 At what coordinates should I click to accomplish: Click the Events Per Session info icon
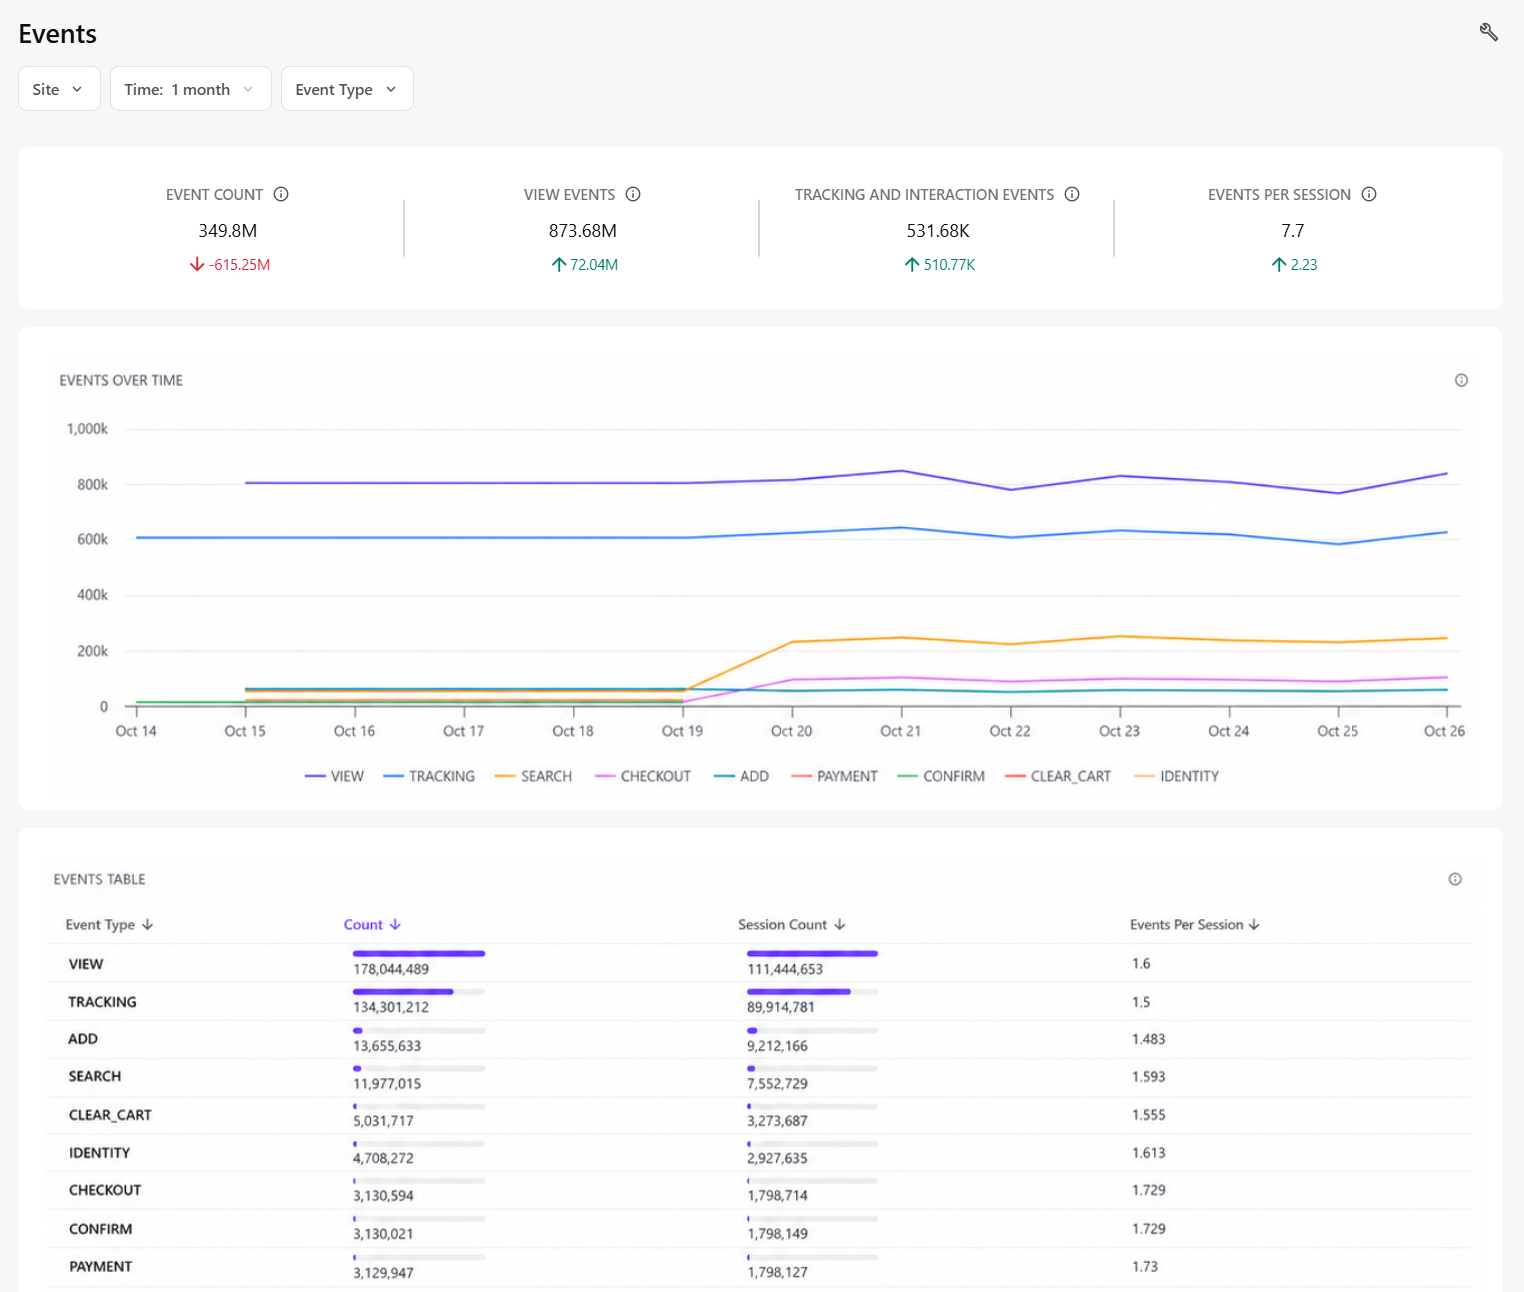pos(1369,194)
